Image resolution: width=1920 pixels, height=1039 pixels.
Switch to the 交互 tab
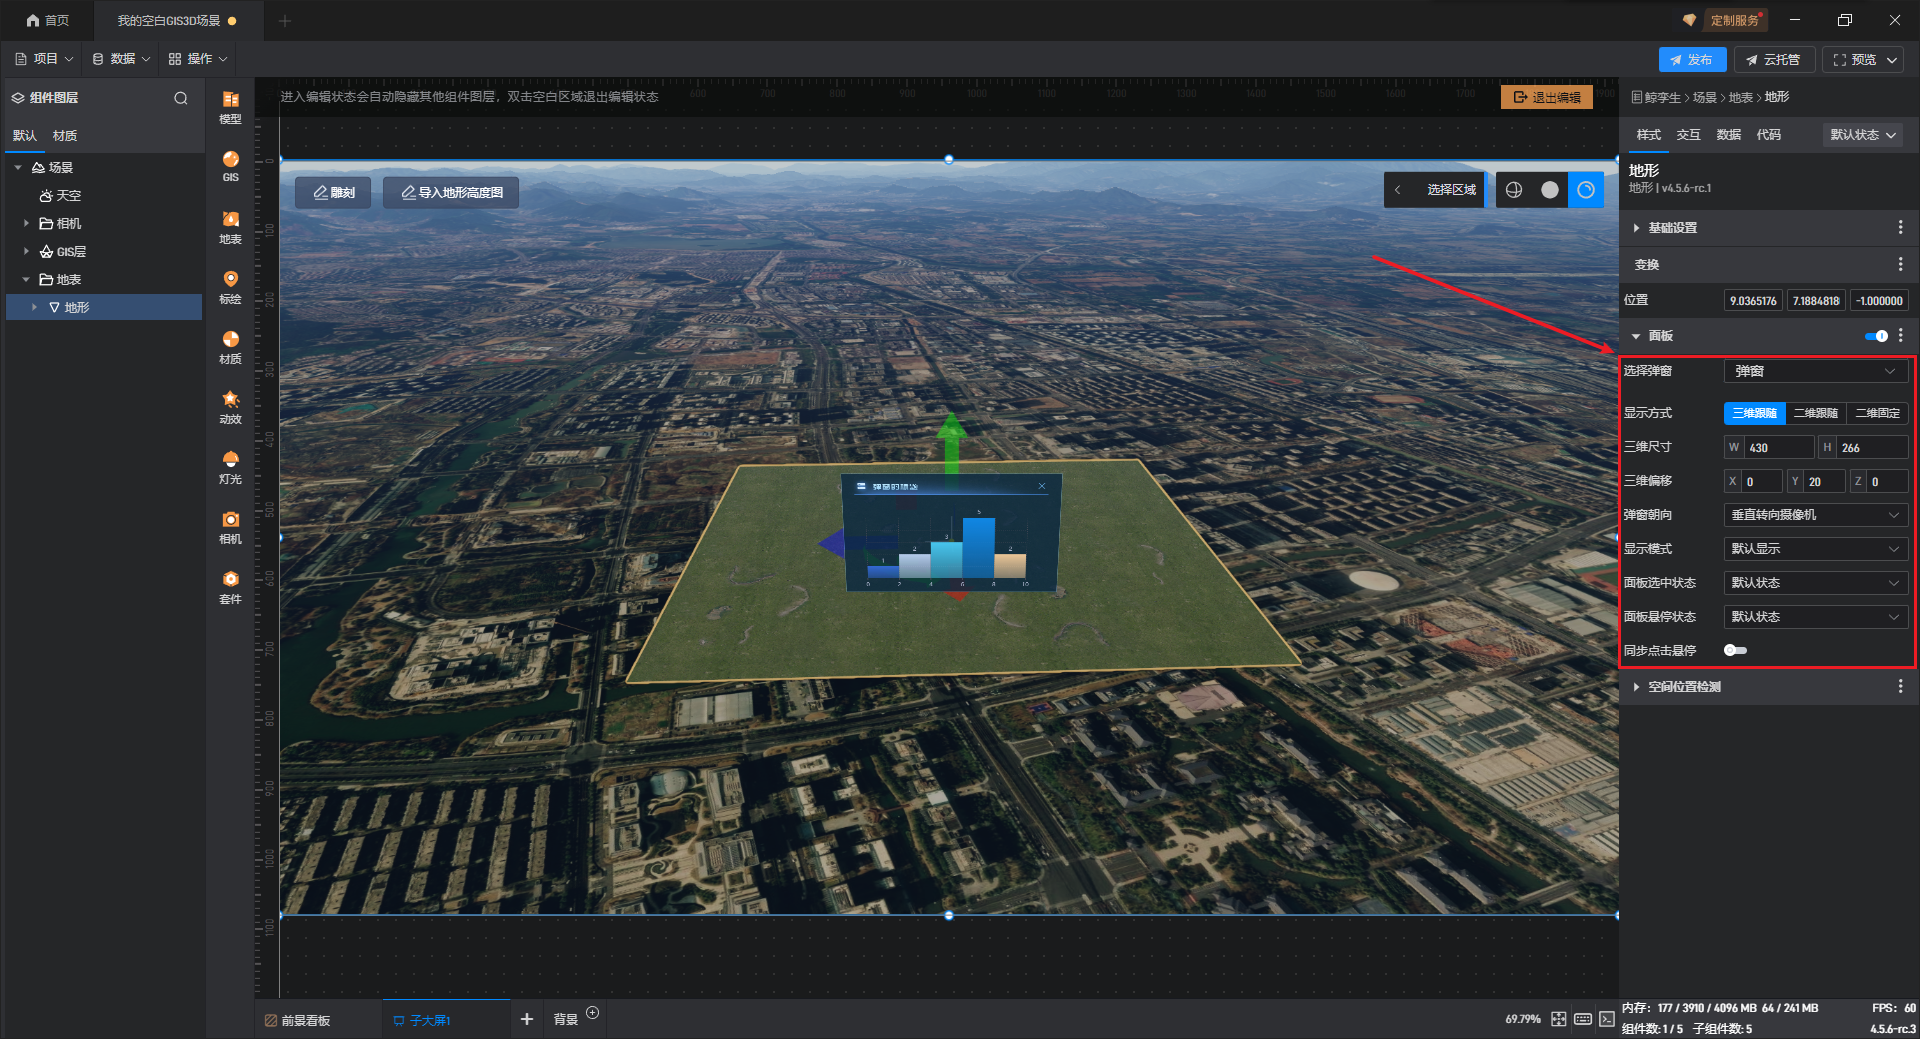click(1688, 135)
